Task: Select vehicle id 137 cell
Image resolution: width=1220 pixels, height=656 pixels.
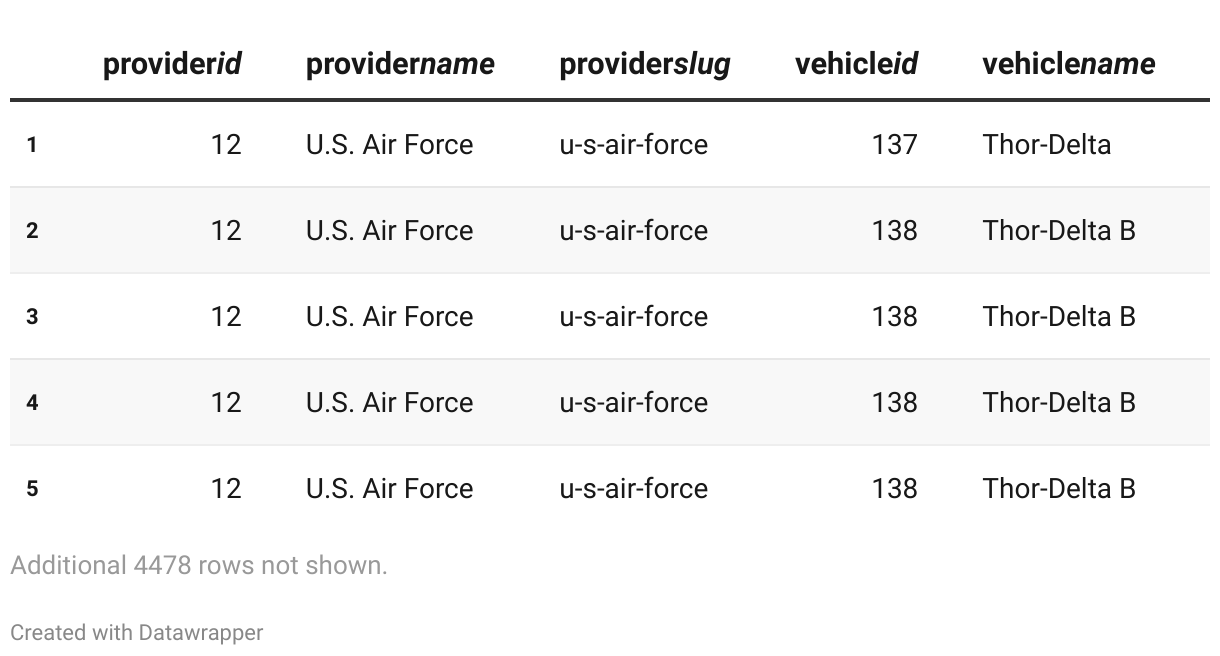Action: coord(894,145)
